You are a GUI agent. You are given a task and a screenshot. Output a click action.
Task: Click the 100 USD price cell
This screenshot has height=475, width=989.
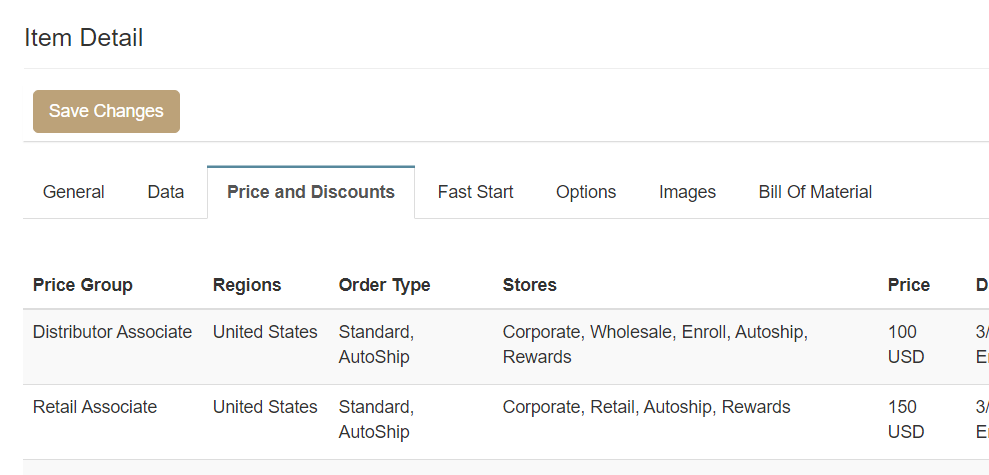tap(906, 344)
